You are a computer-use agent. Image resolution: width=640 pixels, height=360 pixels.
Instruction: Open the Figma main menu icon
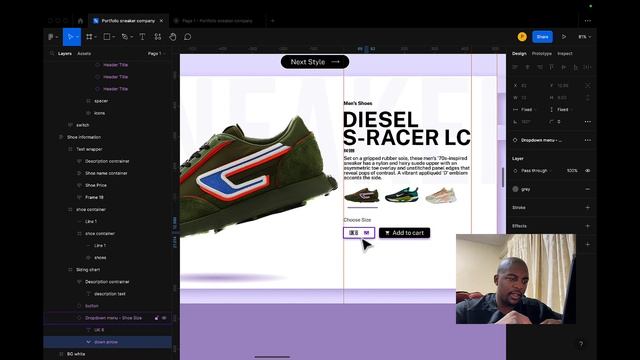51,37
